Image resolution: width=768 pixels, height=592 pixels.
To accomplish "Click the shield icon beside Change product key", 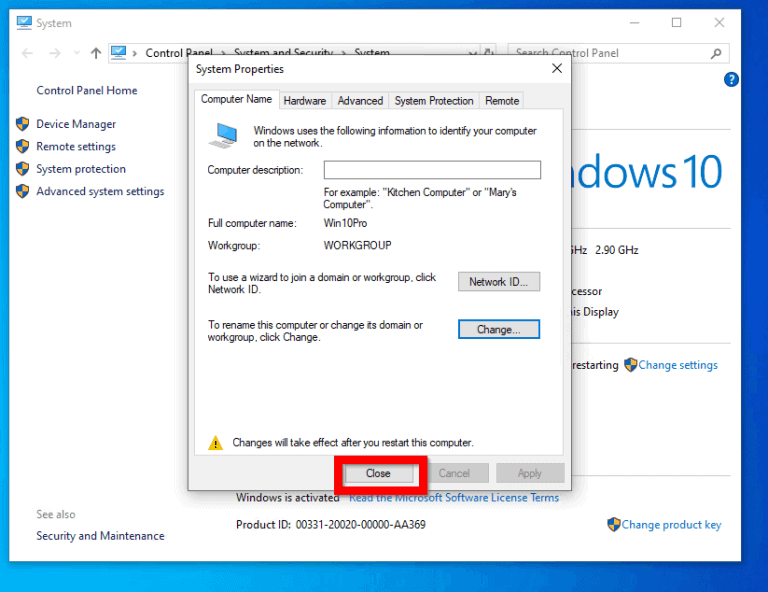I will 614,524.
